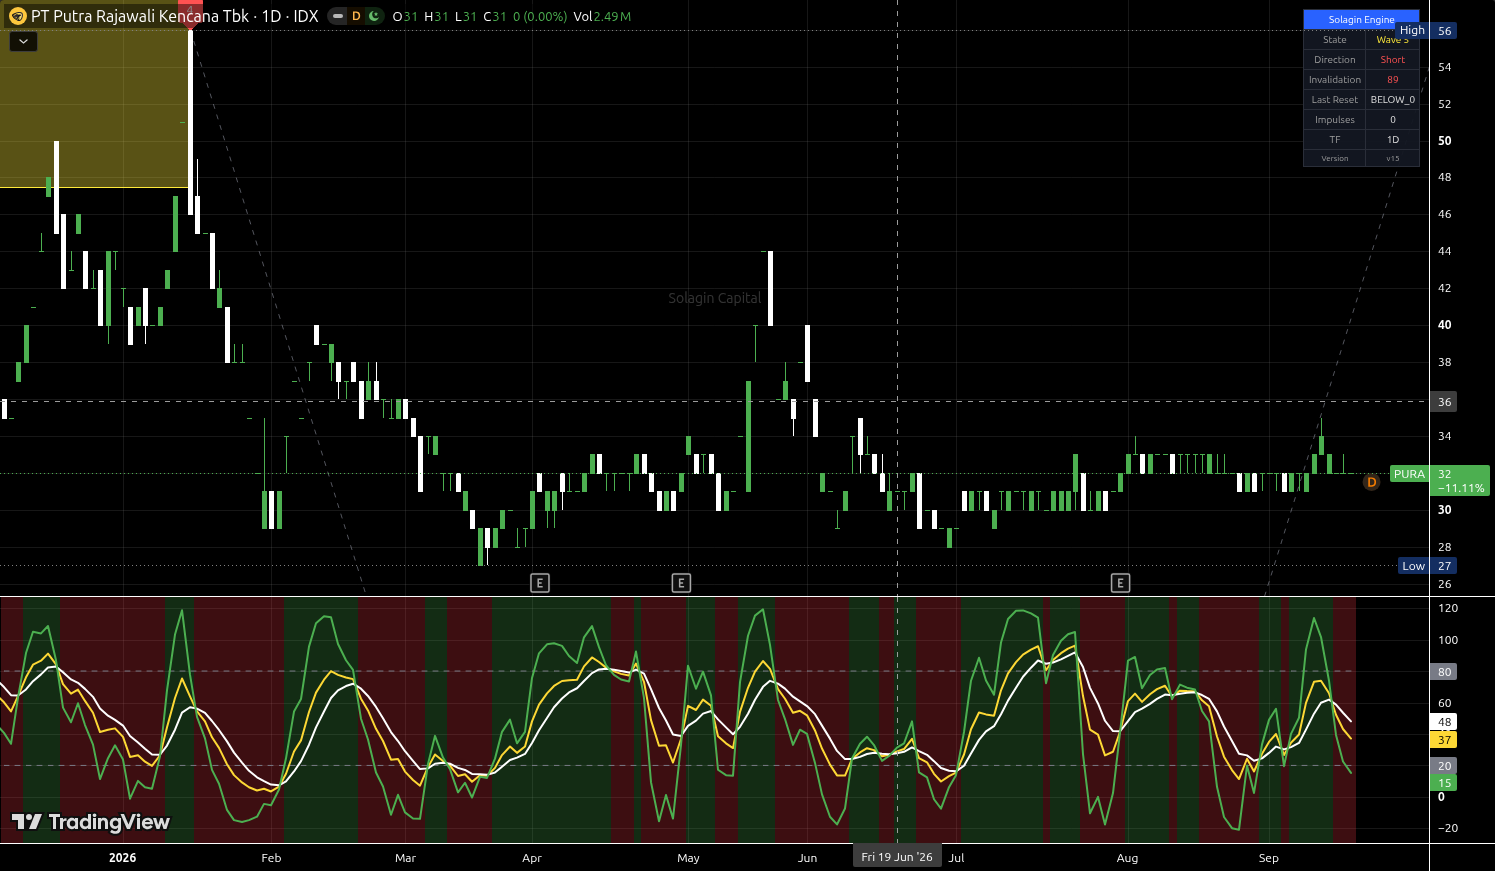Click the gray 36 dashed-line price label
This screenshot has width=1495, height=871.
point(1444,402)
